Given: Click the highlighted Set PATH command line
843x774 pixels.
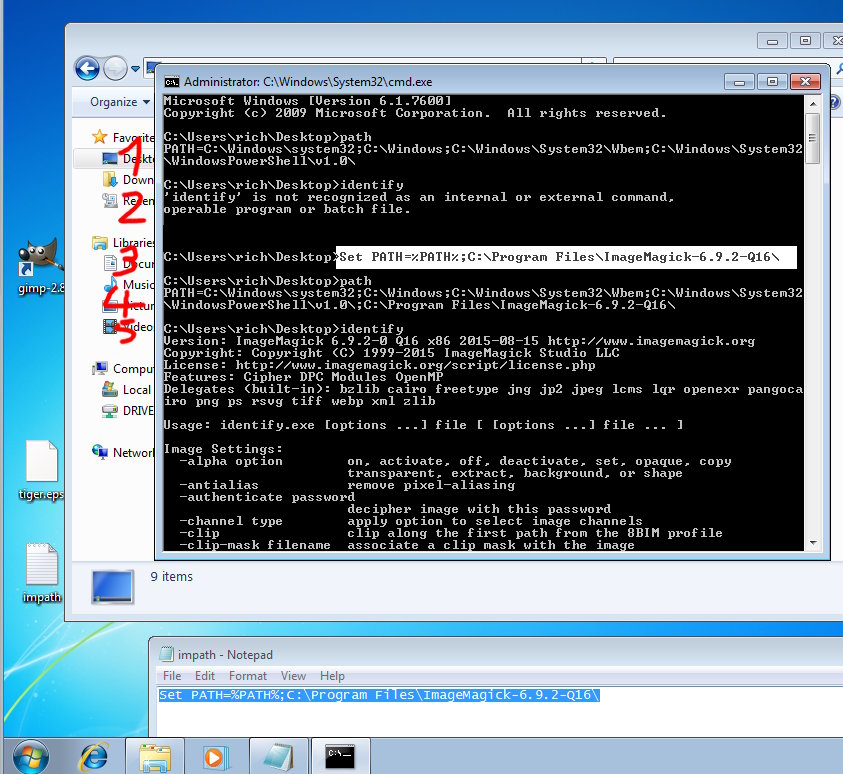Looking at the screenshot, I should 566,257.
